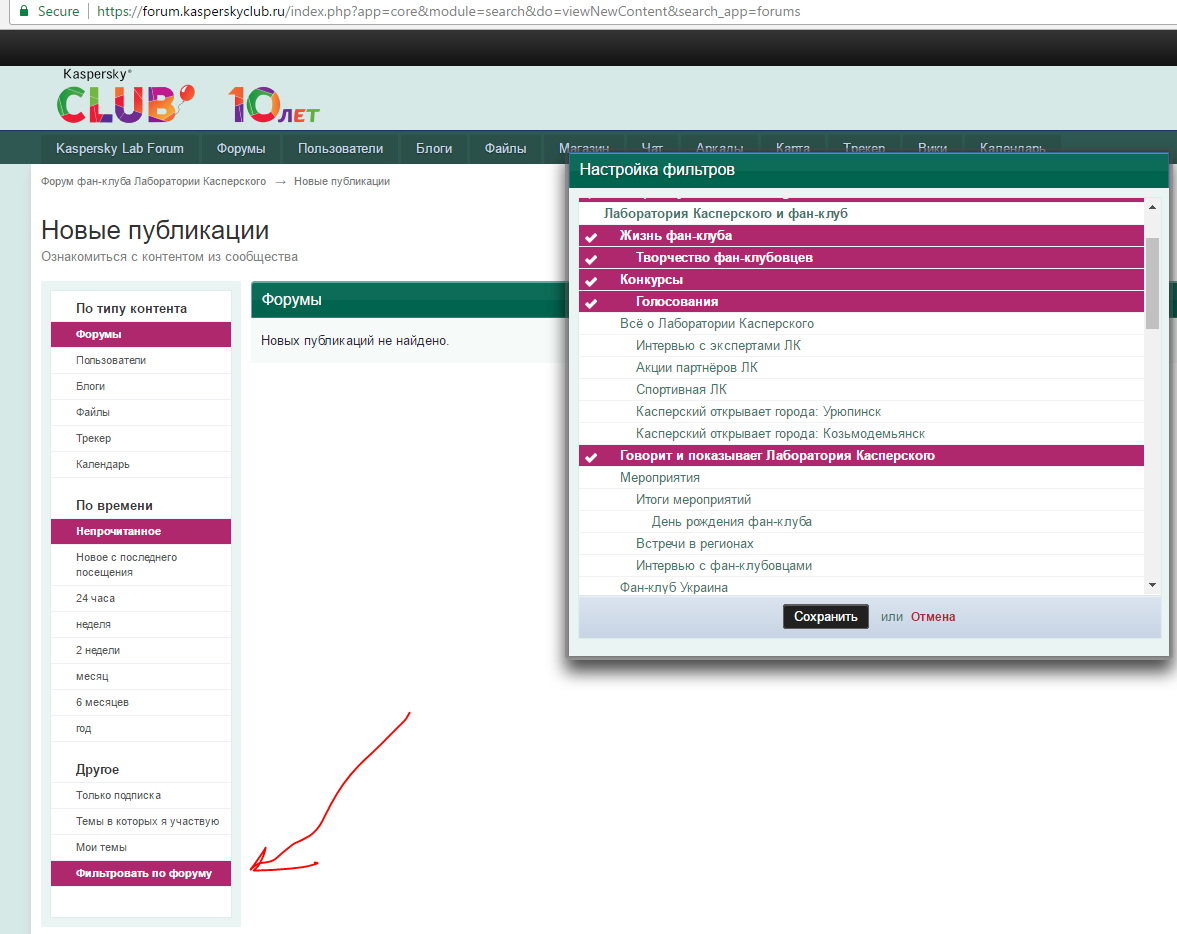
Task: Select Файлы content type filter
Action: pyautogui.click(x=141, y=412)
